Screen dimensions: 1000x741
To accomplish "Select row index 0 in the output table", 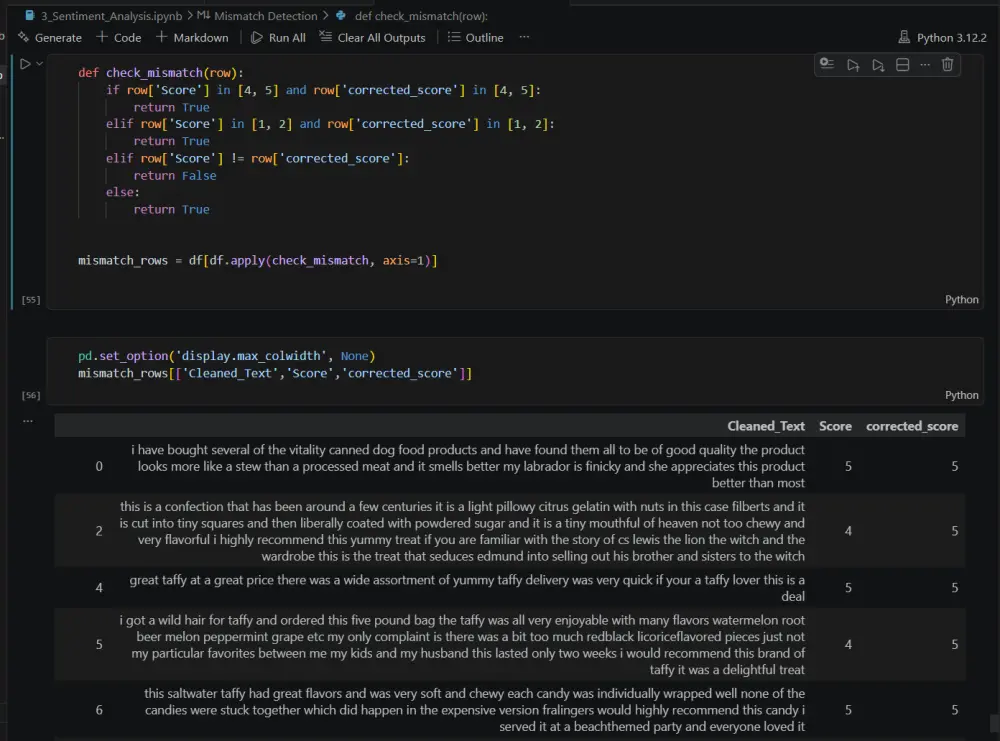I will [99, 466].
